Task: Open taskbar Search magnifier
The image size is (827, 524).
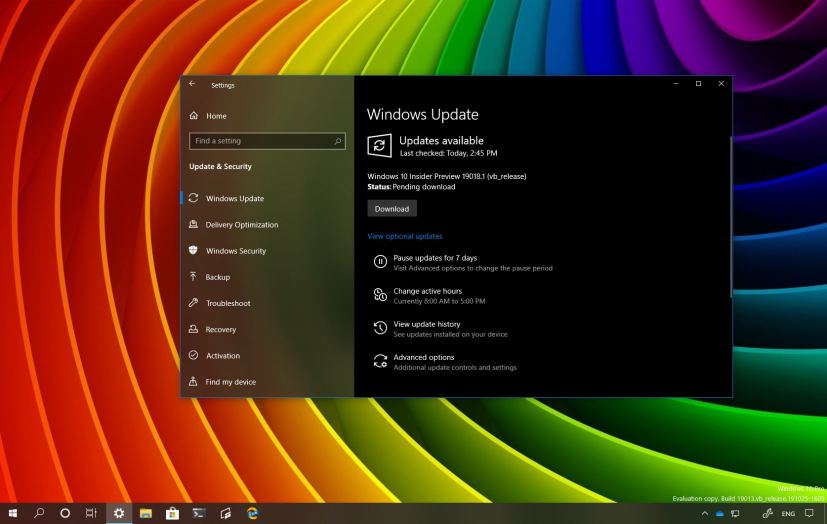Action: [x=39, y=513]
